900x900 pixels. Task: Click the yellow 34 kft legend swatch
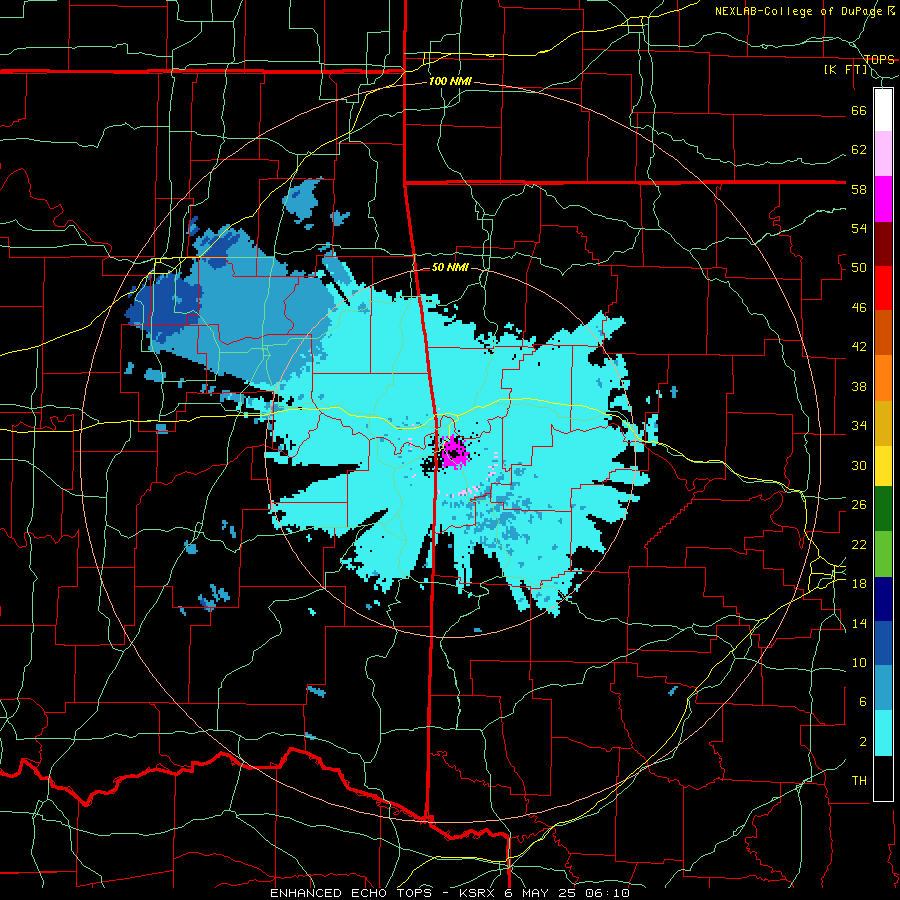[883, 465]
